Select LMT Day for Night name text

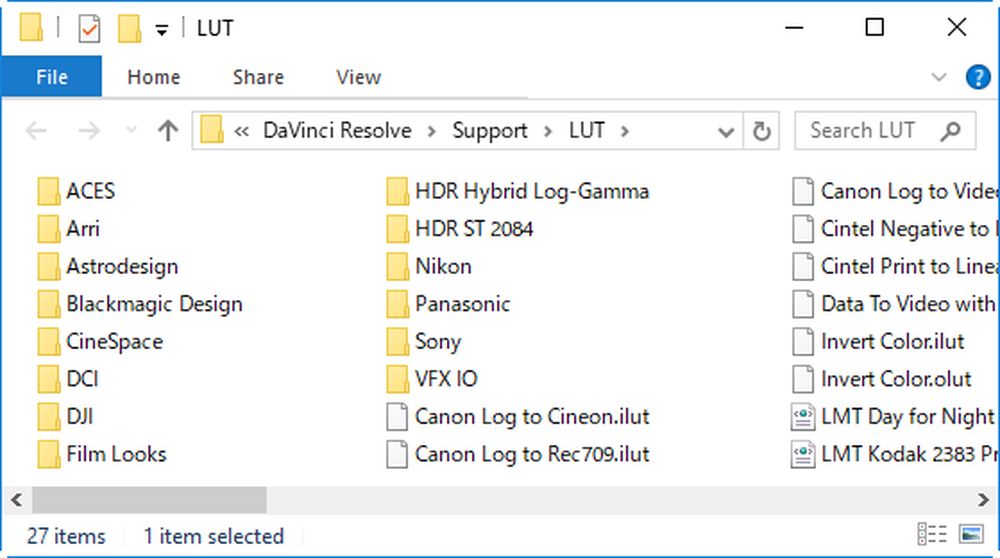pos(909,417)
